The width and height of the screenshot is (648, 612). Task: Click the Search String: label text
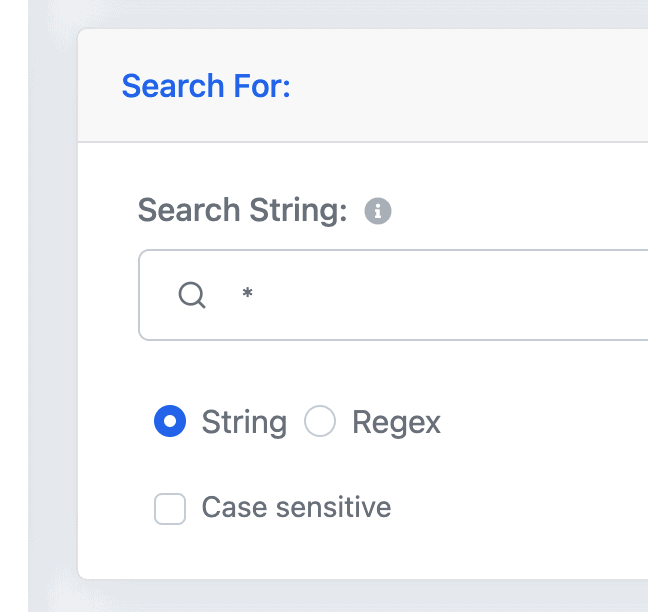click(242, 211)
